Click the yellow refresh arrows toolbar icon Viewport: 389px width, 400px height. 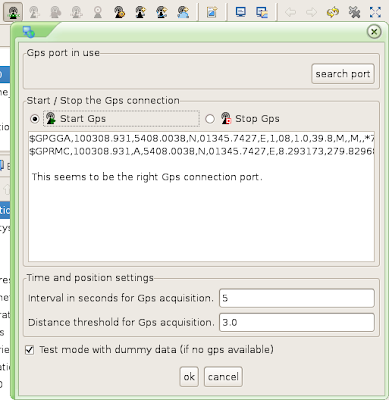tap(333, 12)
